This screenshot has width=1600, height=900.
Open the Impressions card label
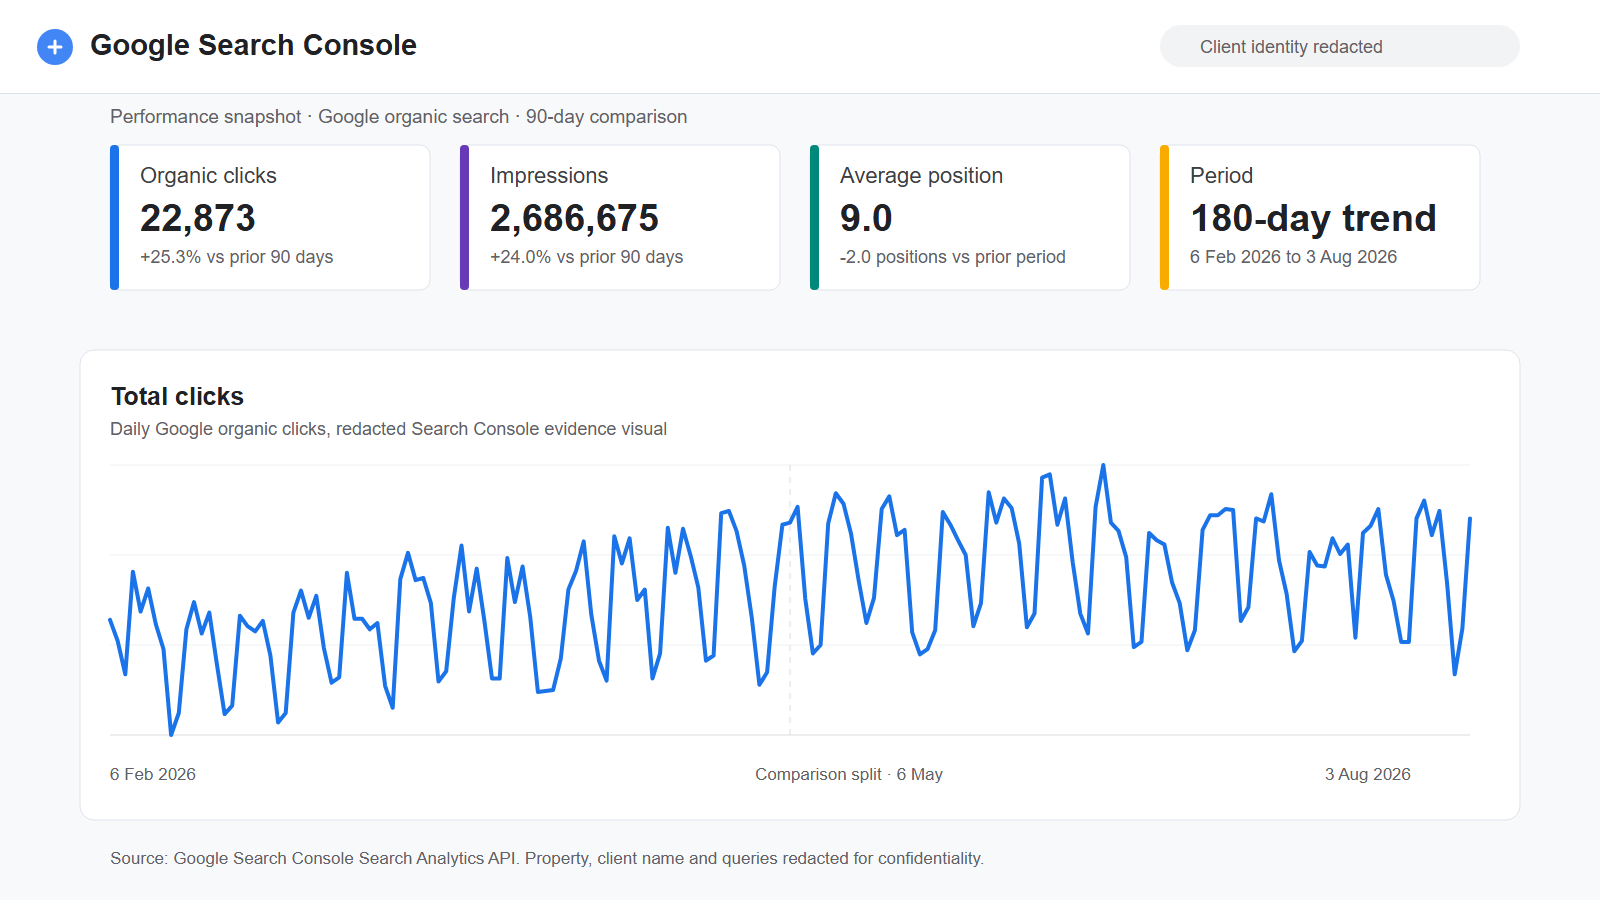pyautogui.click(x=549, y=176)
